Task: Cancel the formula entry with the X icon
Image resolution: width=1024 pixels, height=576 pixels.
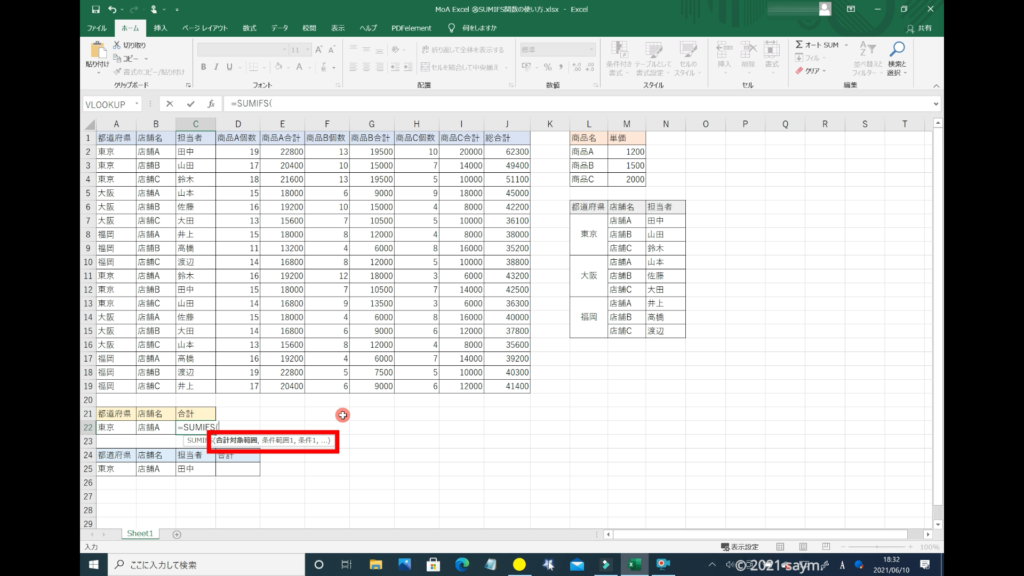Action: (x=169, y=103)
